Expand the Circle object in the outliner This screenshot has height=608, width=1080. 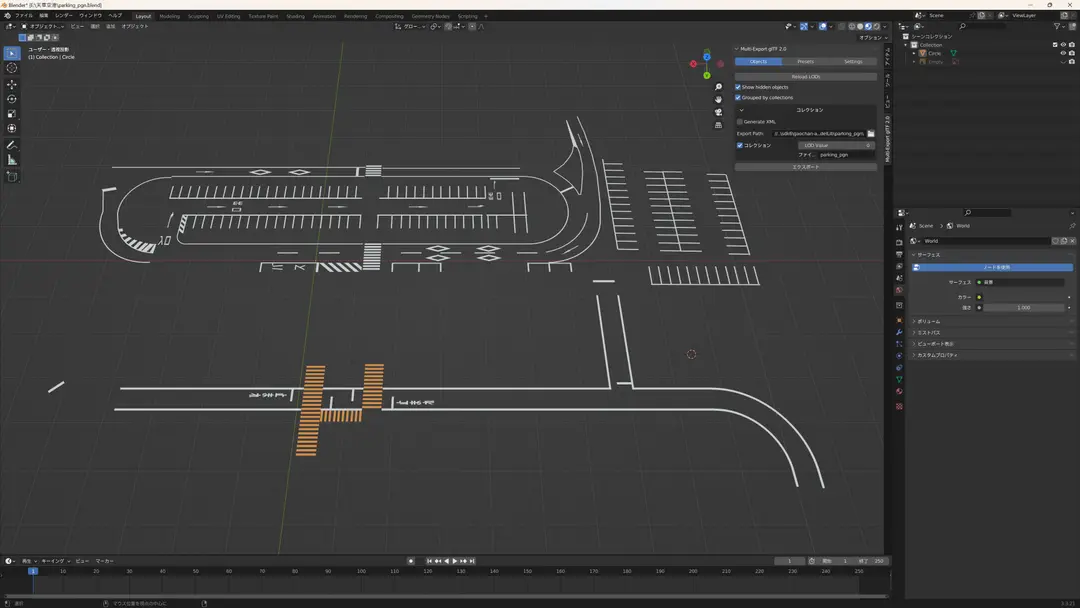click(915, 53)
